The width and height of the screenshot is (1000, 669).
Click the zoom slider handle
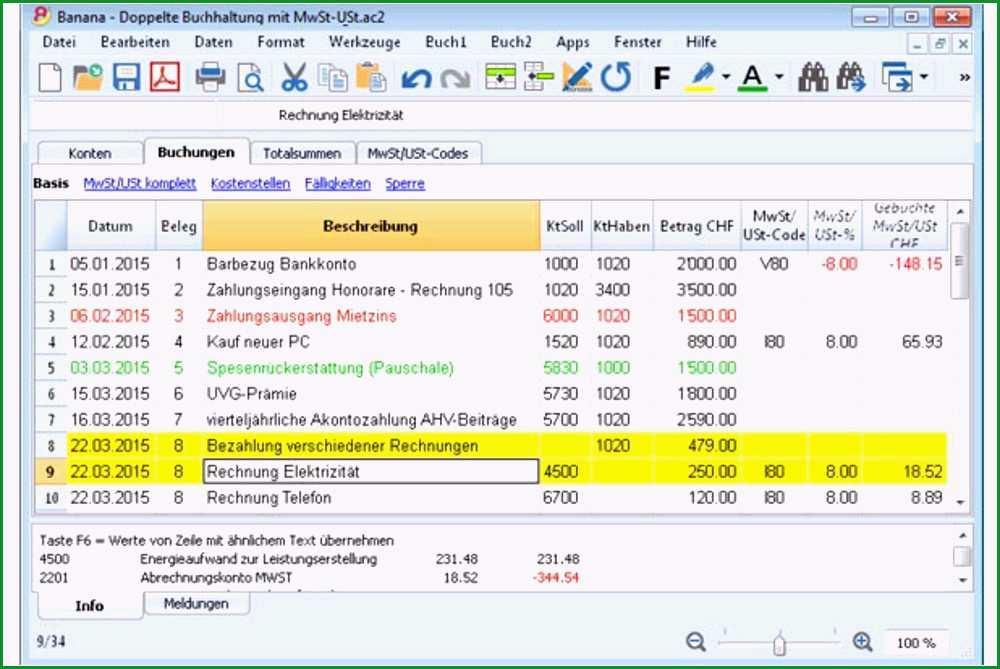click(779, 644)
